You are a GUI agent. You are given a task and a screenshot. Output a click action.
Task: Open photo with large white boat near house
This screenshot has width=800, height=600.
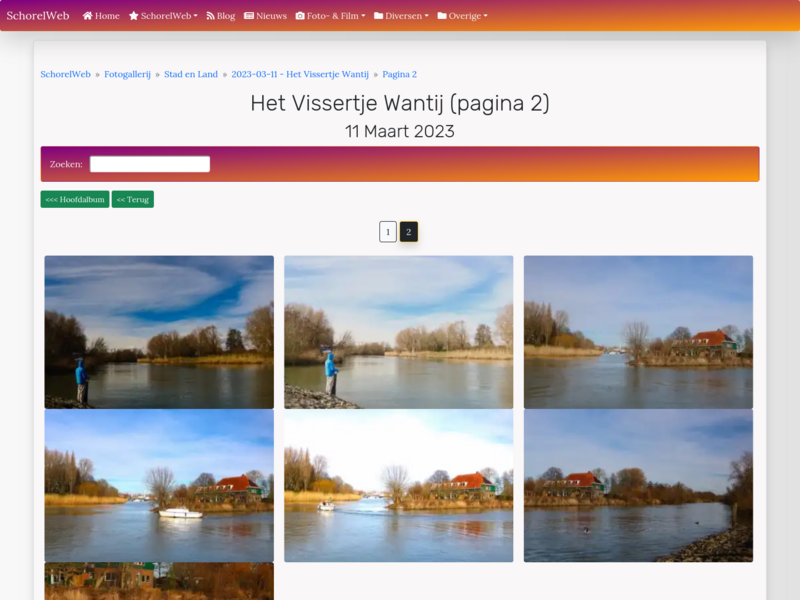coord(159,486)
